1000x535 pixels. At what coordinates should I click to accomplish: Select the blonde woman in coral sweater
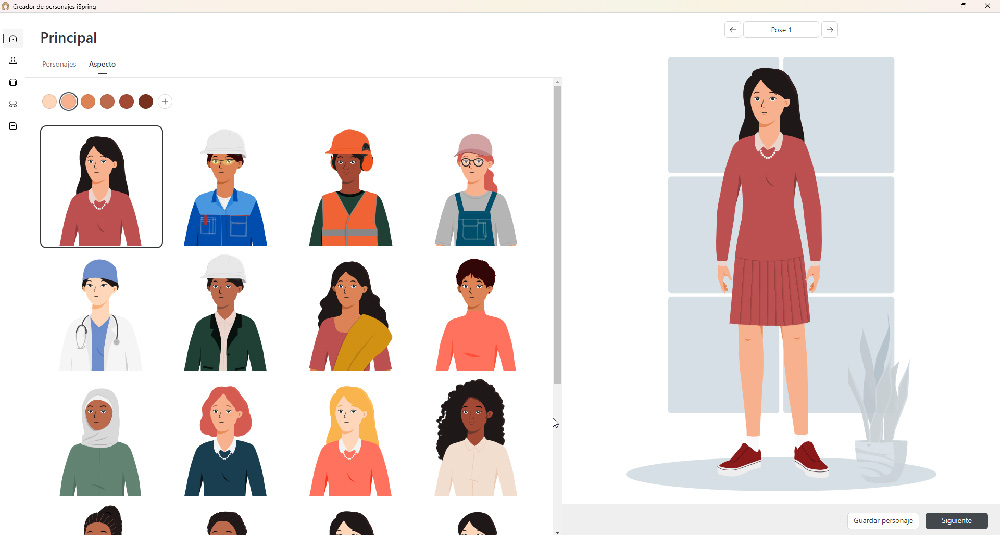click(x=350, y=441)
